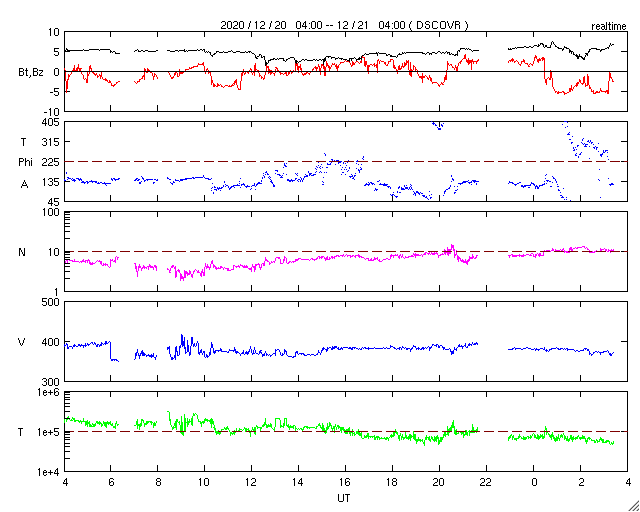Image resolution: width=640 pixels, height=512 pixels.
Task: Click the '8' hour label on time axis
Action: (x=158, y=483)
